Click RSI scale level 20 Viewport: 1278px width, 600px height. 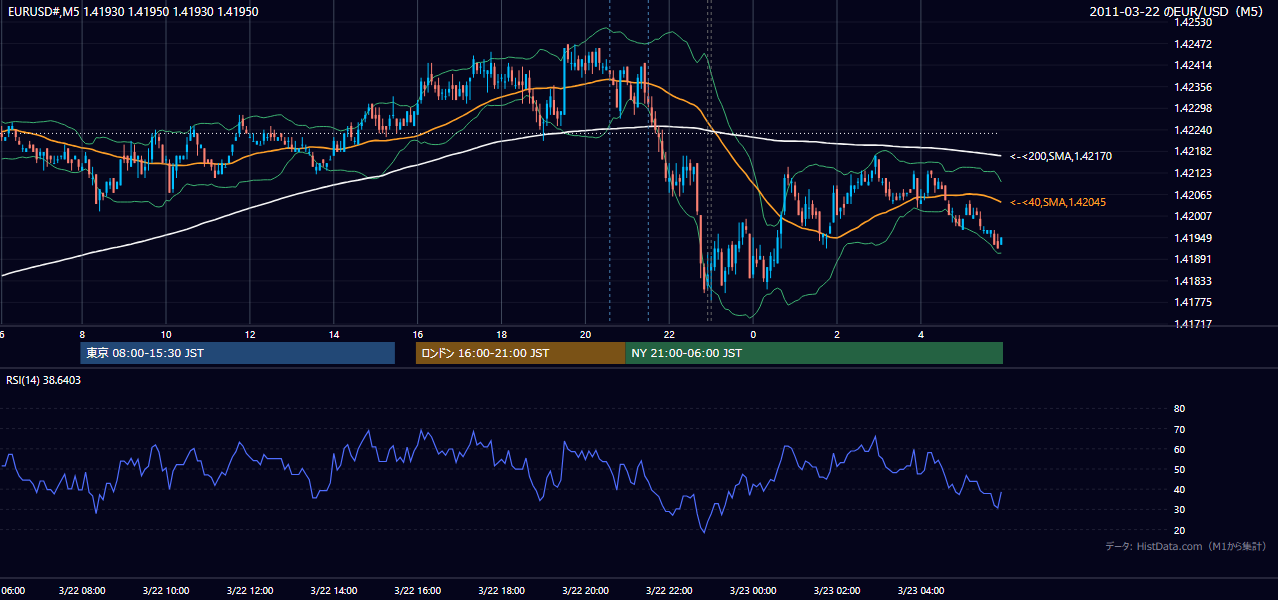pos(1179,530)
